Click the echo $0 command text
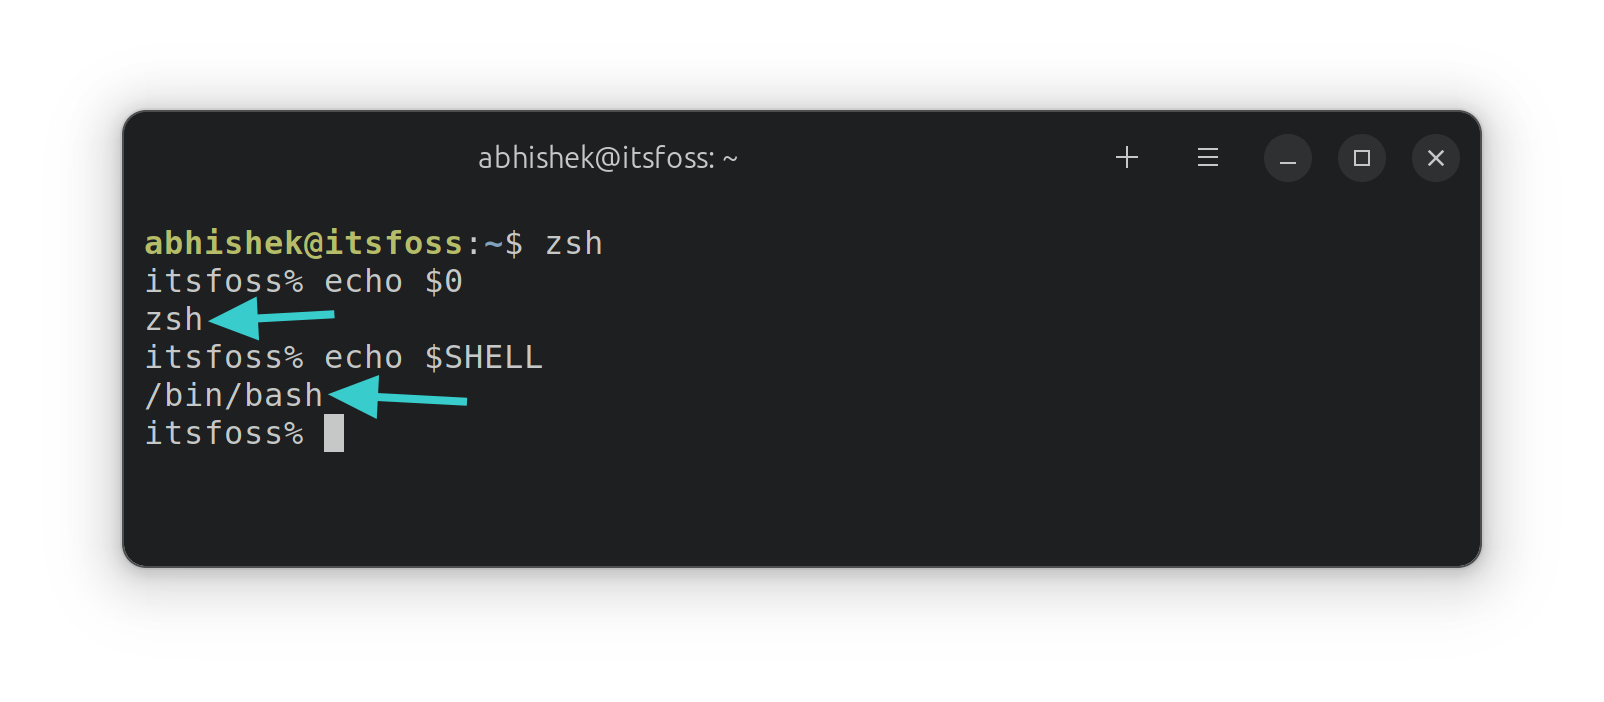 click(x=392, y=281)
